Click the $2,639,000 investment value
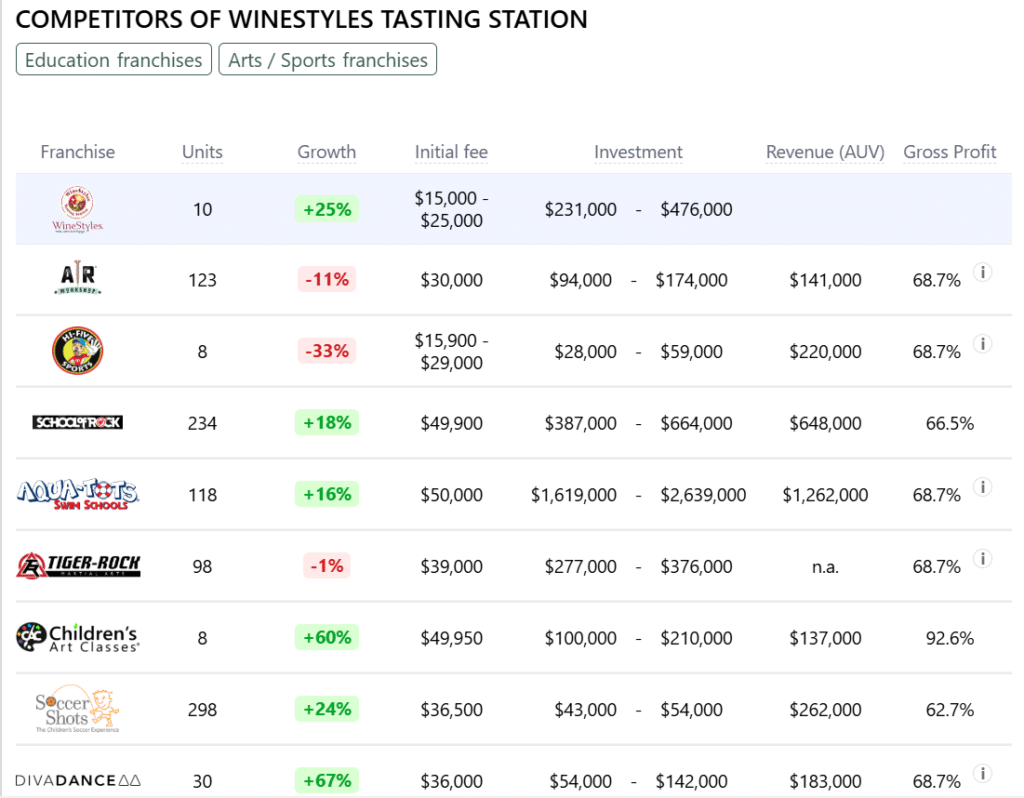This screenshot has width=1024, height=798. [x=703, y=495]
